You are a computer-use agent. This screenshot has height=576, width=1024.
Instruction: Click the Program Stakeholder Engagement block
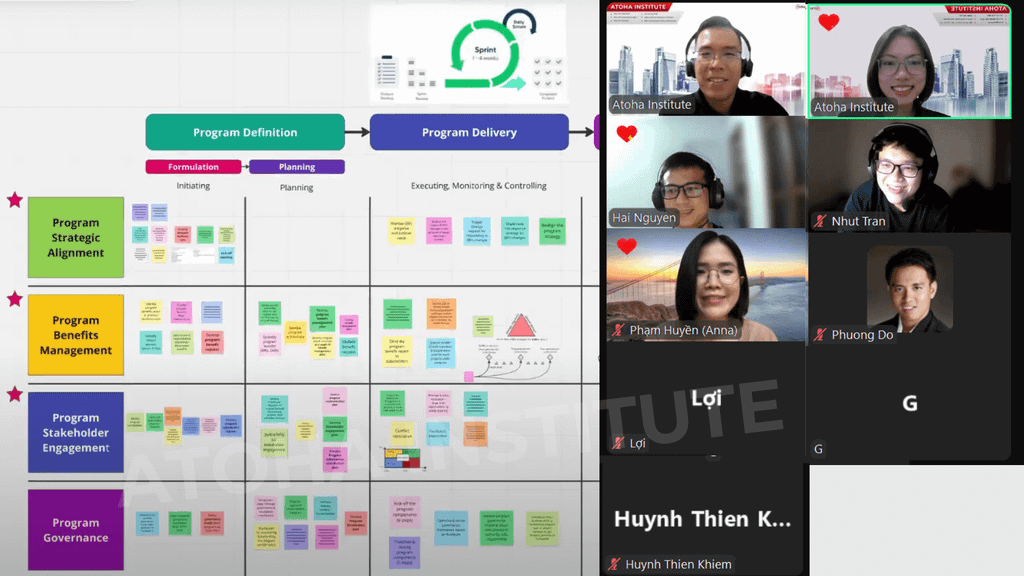(76, 432)
